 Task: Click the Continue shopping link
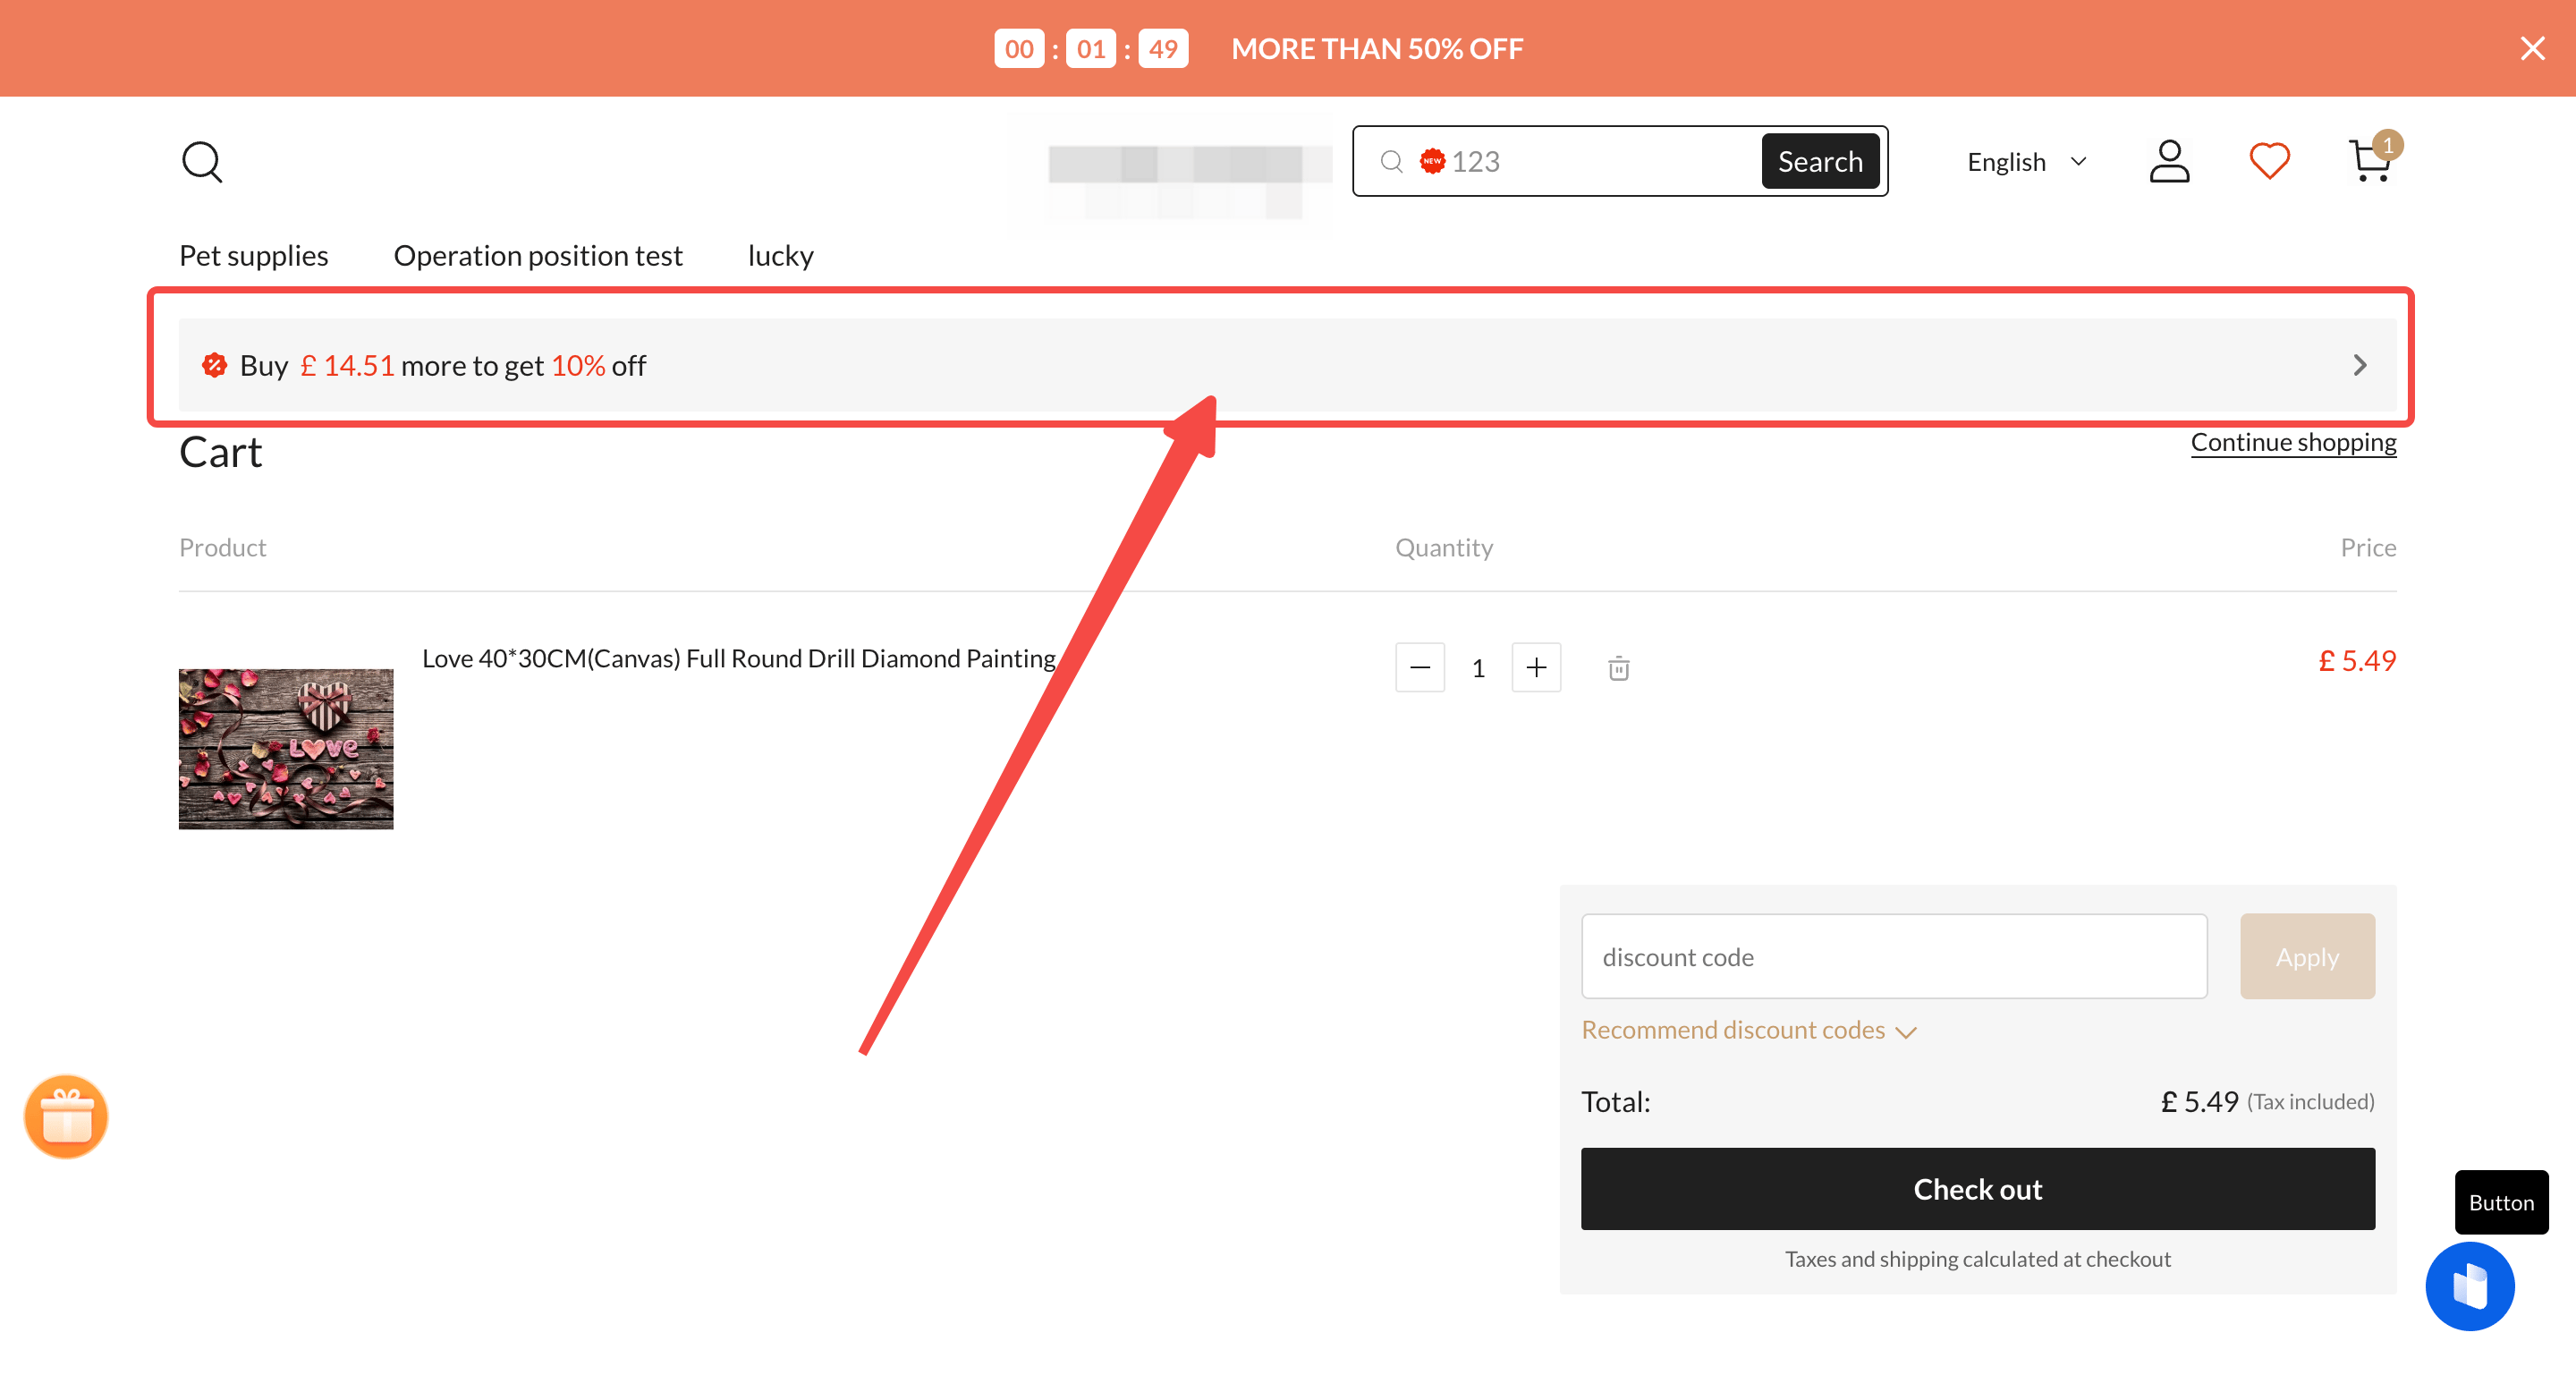pos(2293,441)
